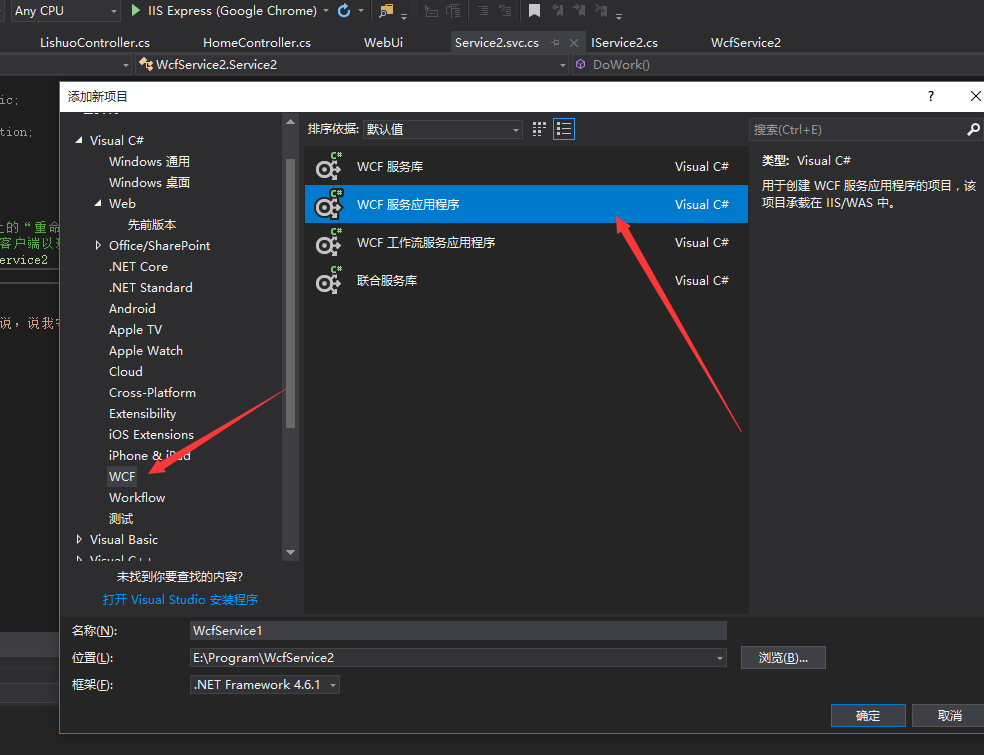Click the DoWork method navigation icon

tap(579, 64)
